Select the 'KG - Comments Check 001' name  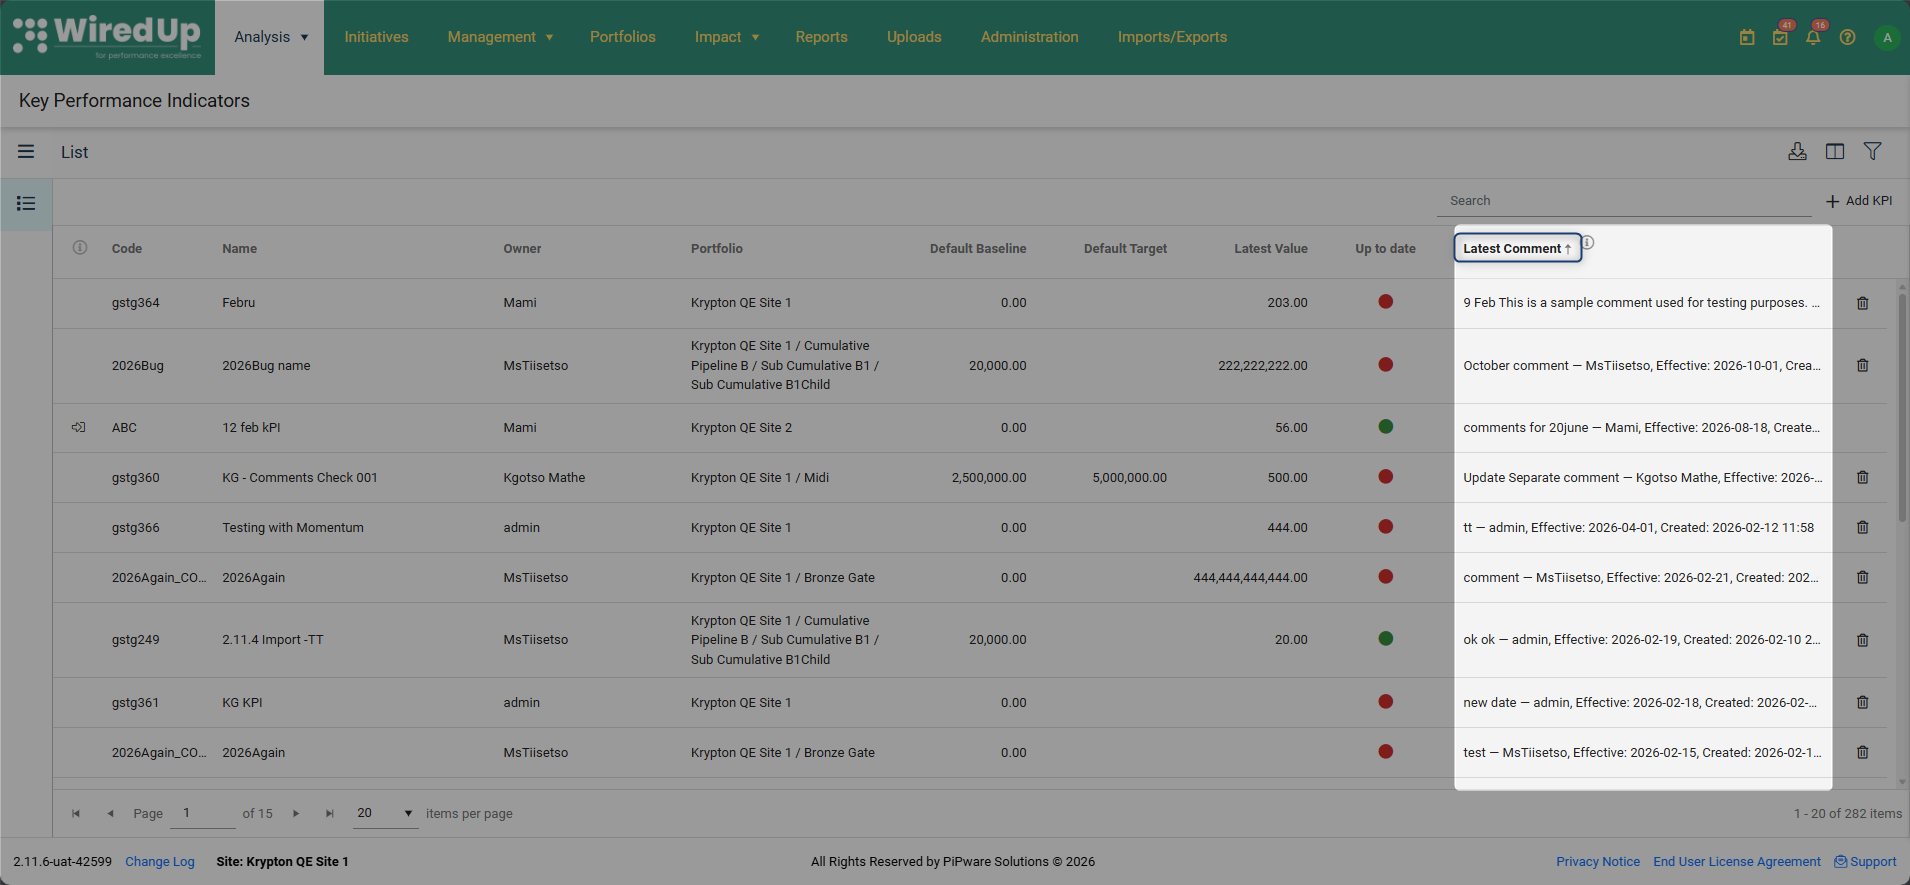pyautogui.click(x=300, y=477)
